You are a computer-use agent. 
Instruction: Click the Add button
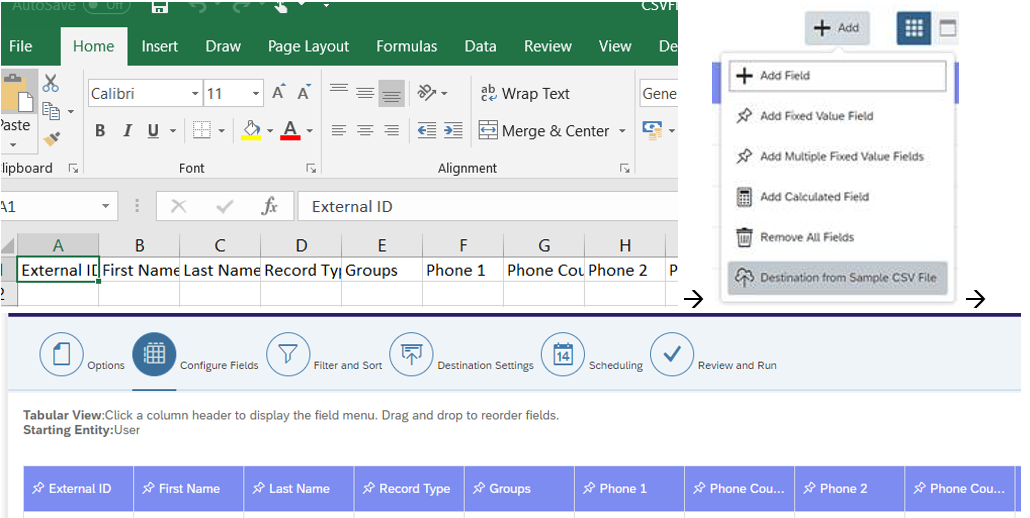coord(837,28)
